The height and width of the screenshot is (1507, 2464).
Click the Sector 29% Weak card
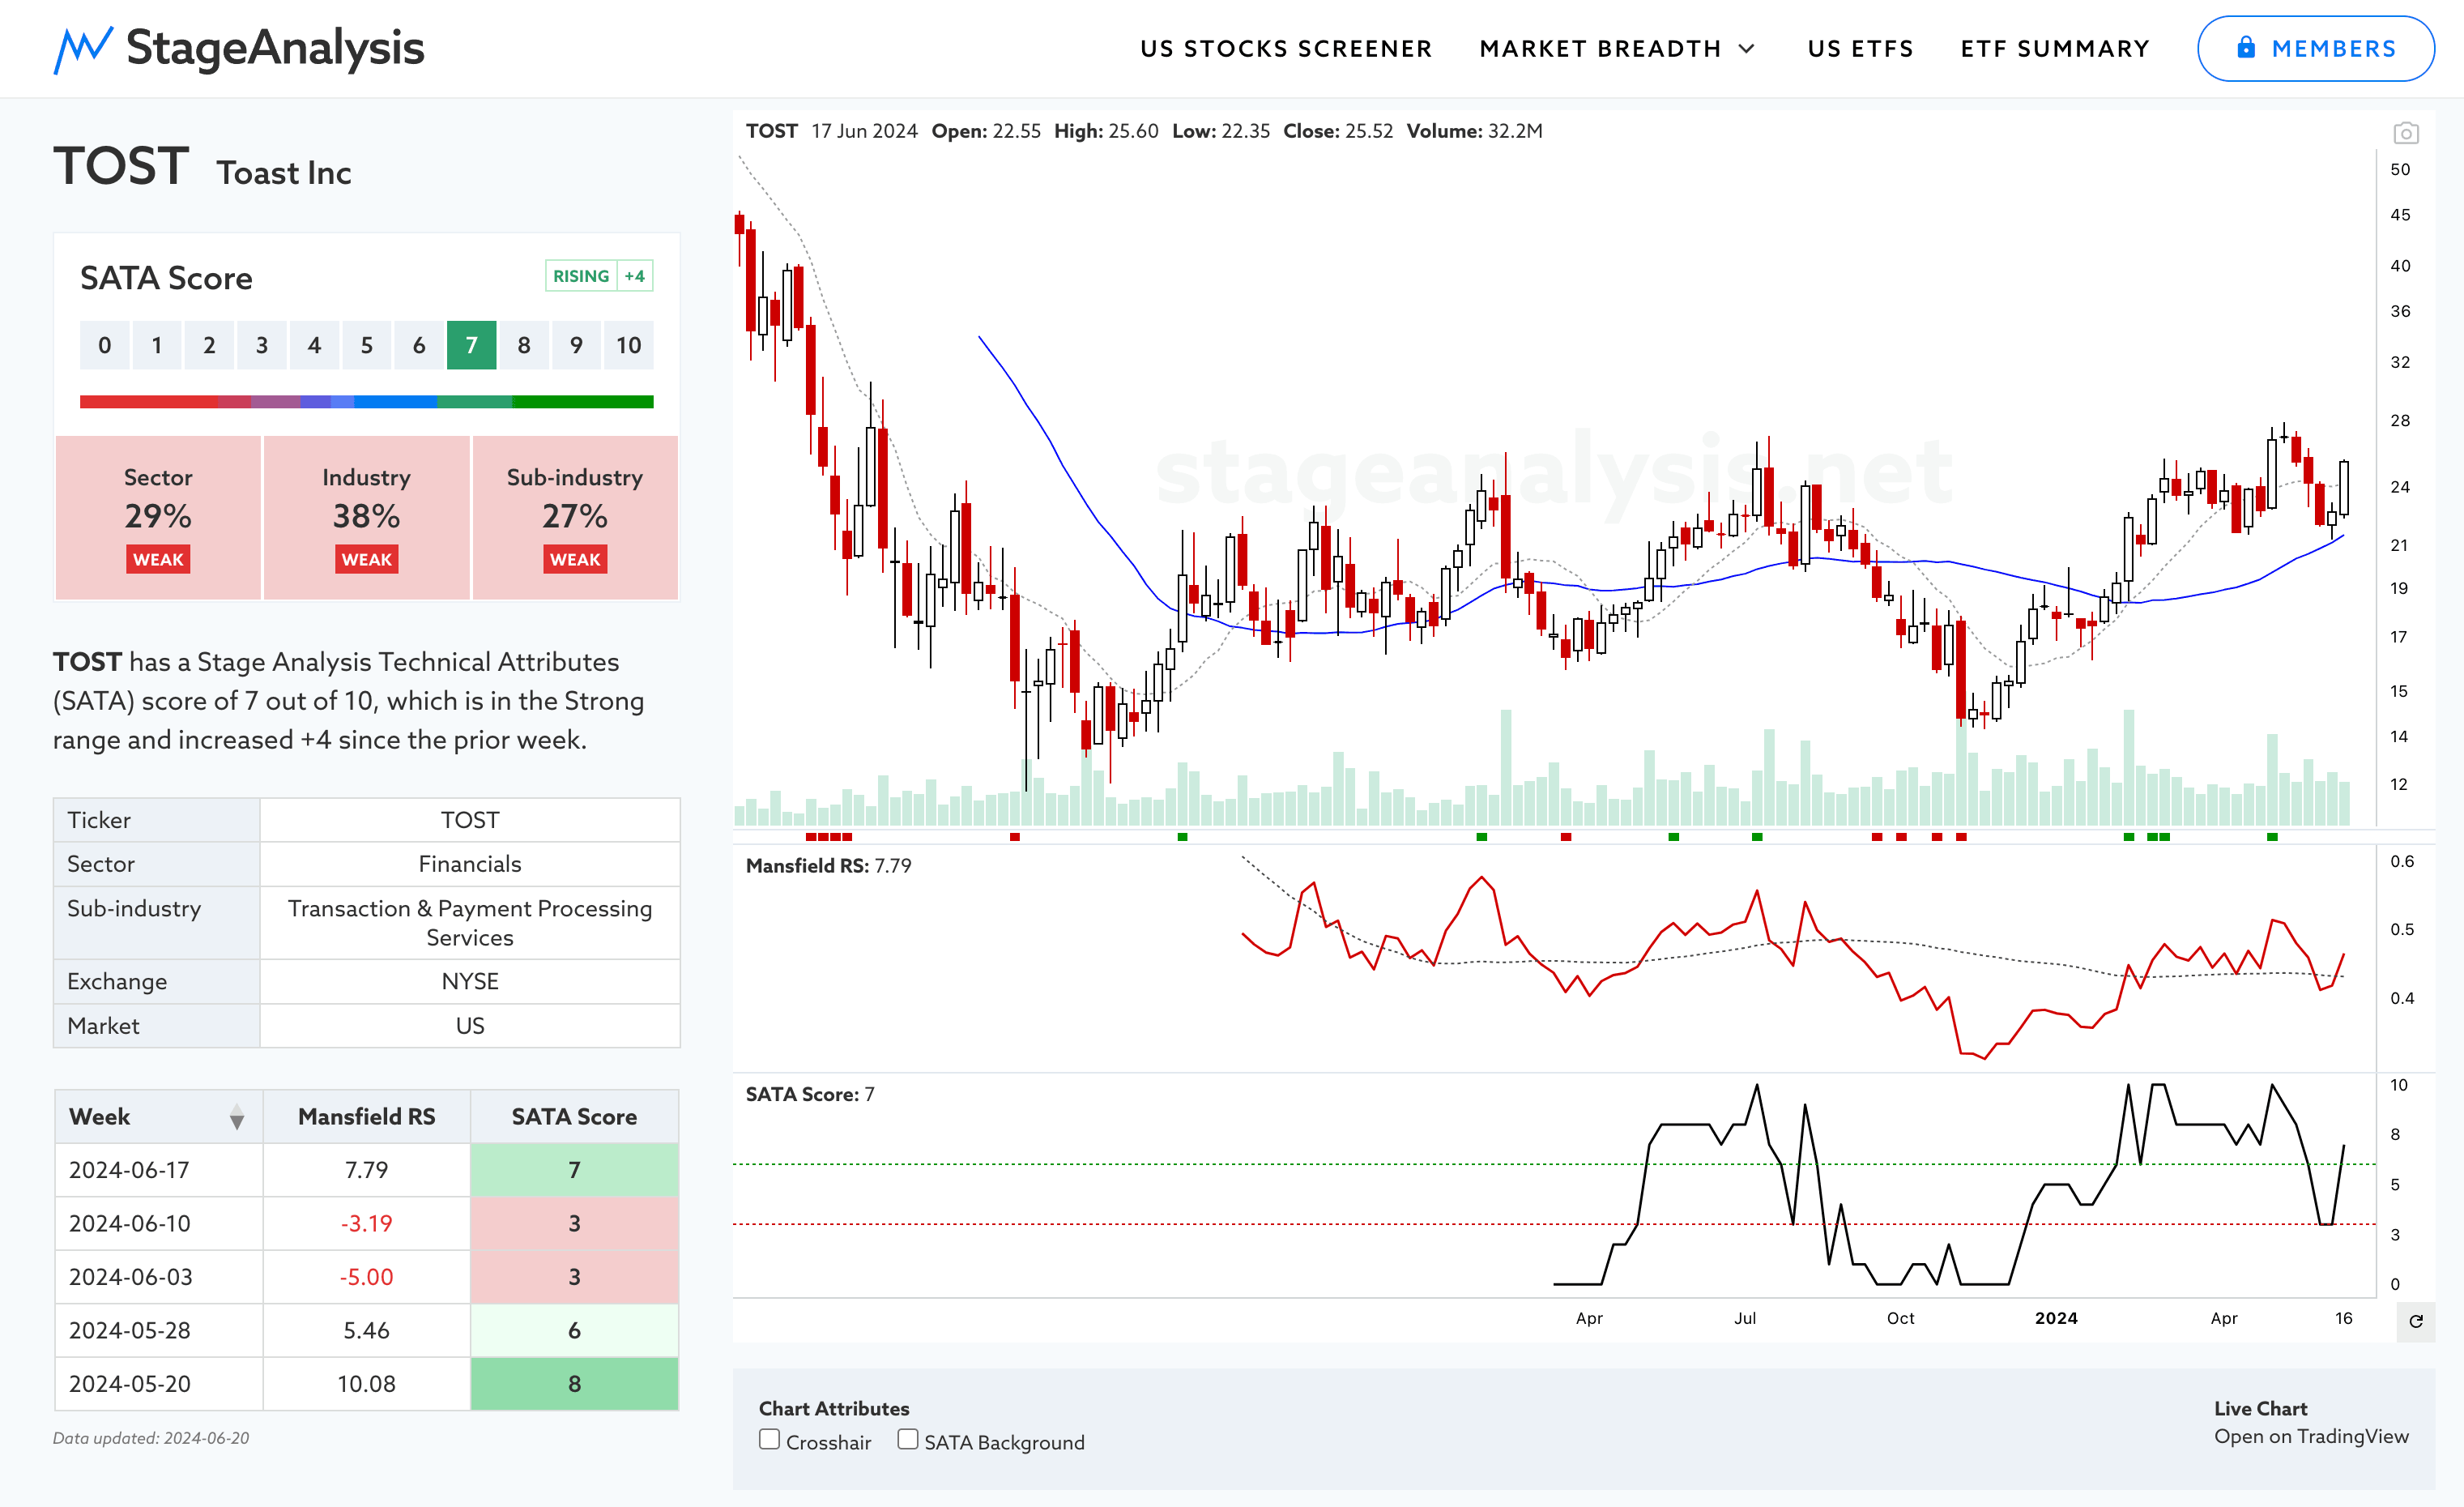[158, 518]
